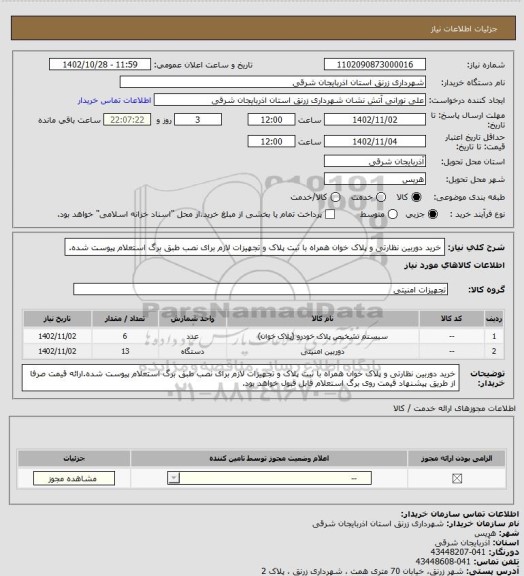Click date 1402/11/02 in row 1
This screenshot has height=576, width=524.
point(57,336)
